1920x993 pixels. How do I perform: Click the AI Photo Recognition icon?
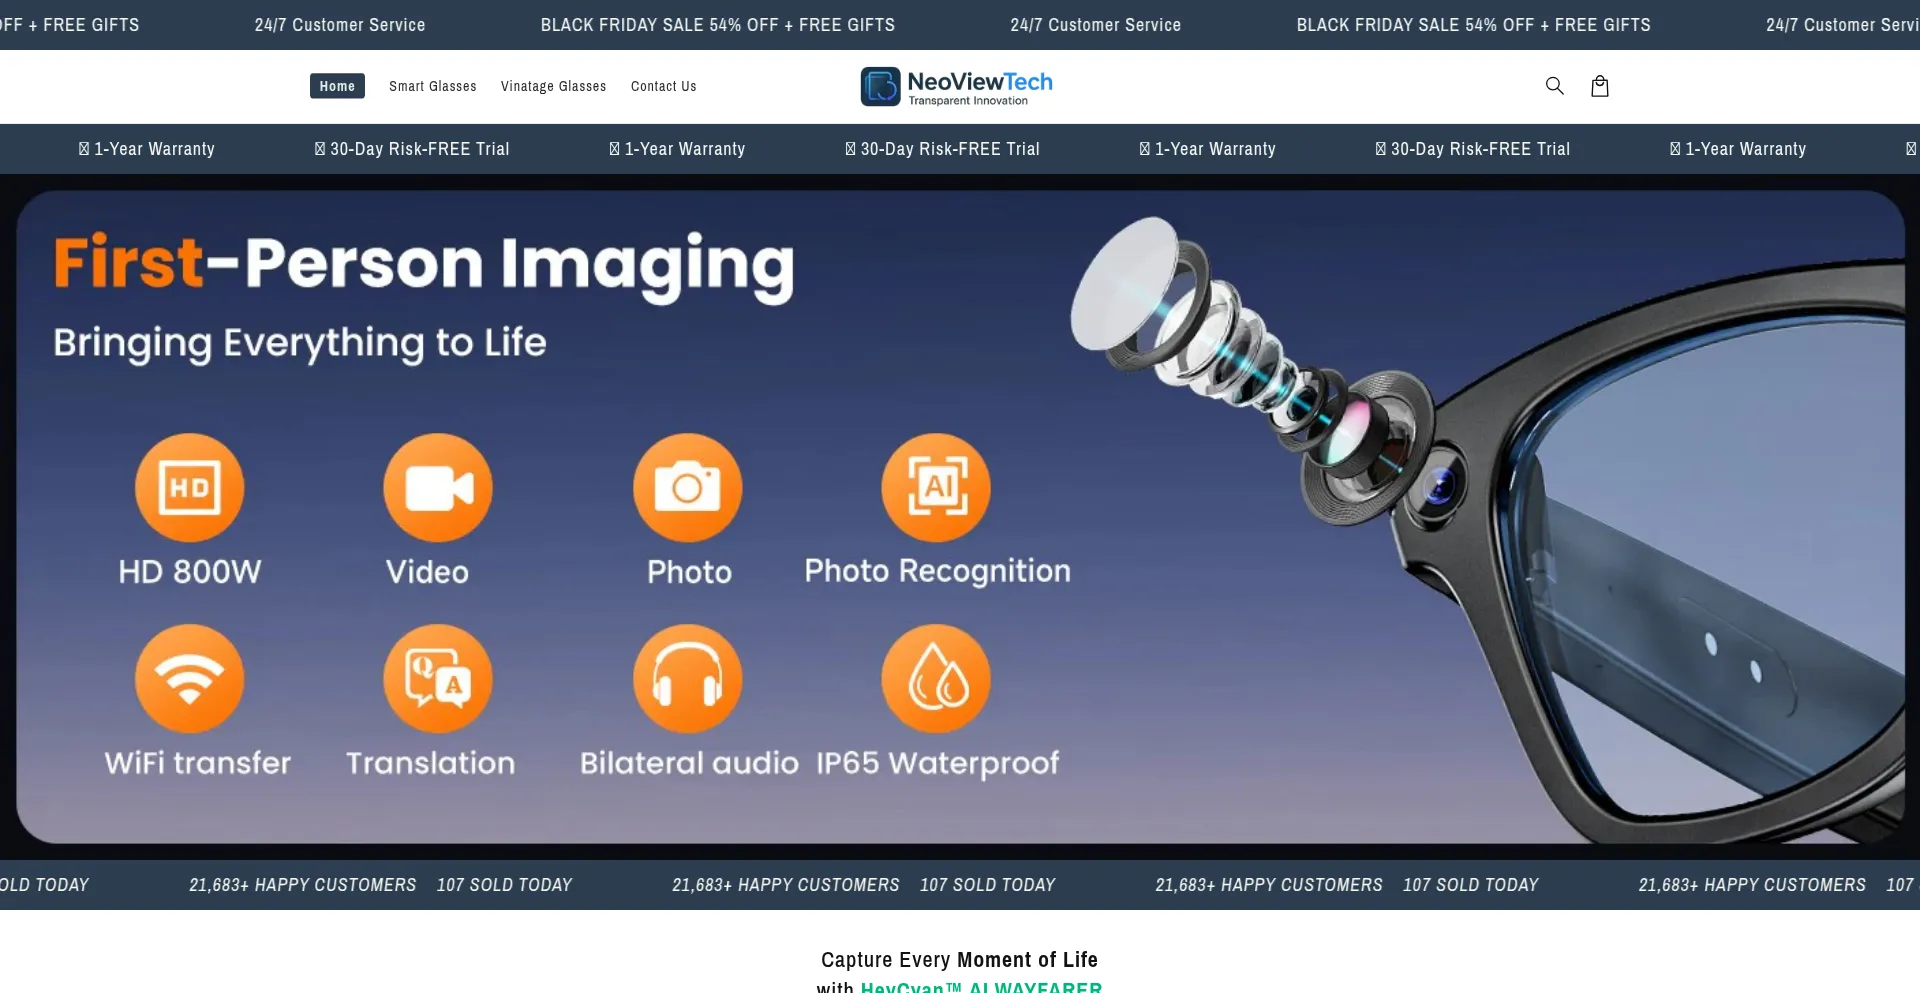pyautogui.click(x=936, y=488)
